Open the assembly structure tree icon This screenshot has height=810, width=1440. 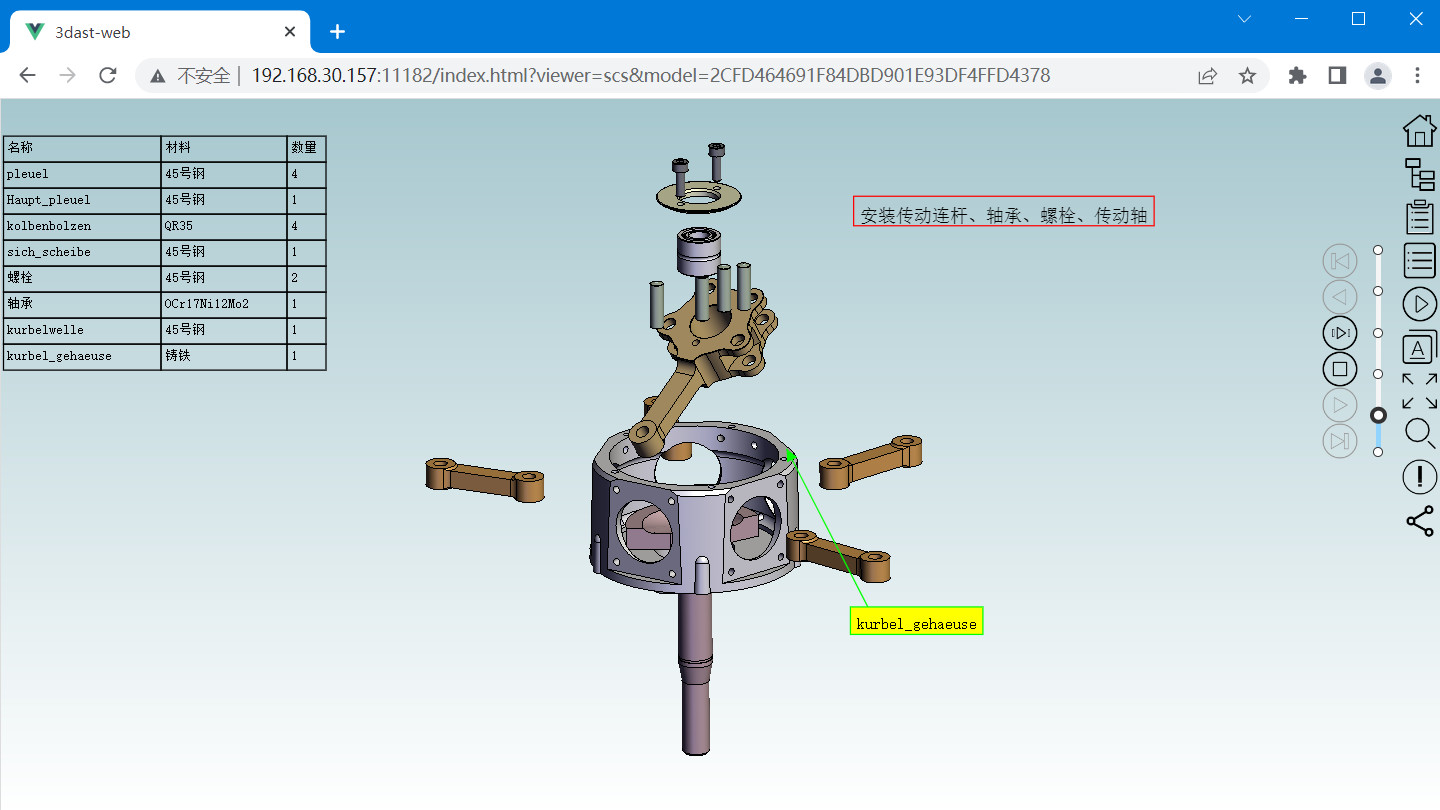tap(1419, 173)
